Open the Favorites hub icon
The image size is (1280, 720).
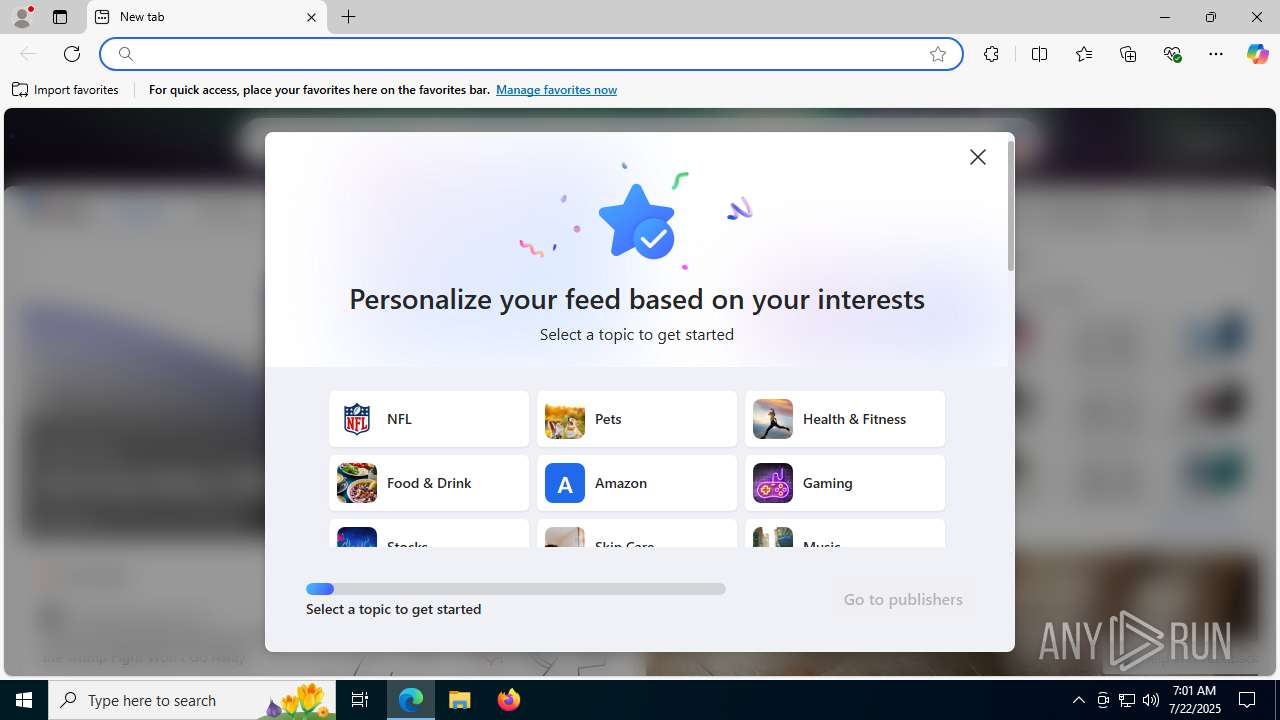pos(1084,54)
